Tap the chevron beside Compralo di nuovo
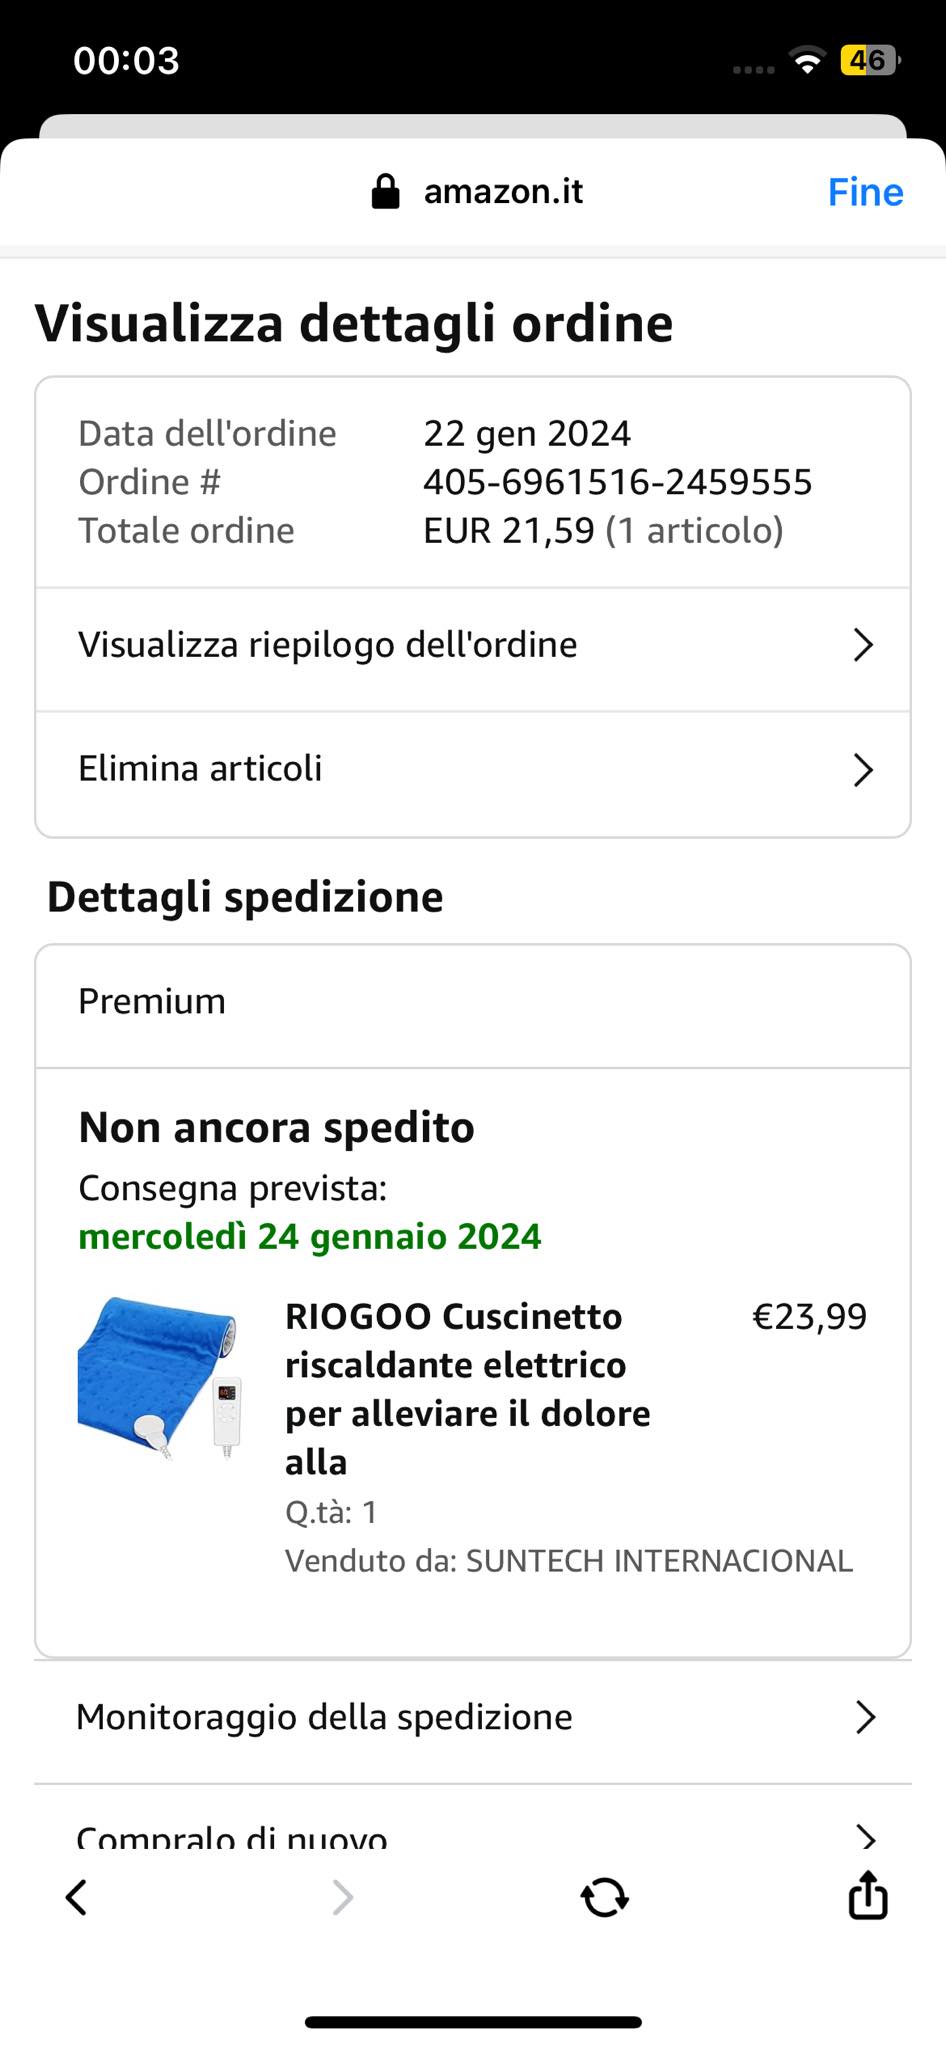This screenshot has height=2048, width=946. (865, 1835)
